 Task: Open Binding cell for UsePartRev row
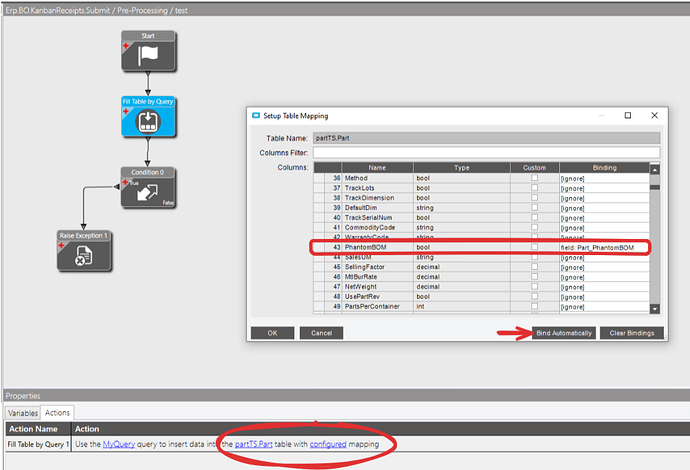[604, 297]
